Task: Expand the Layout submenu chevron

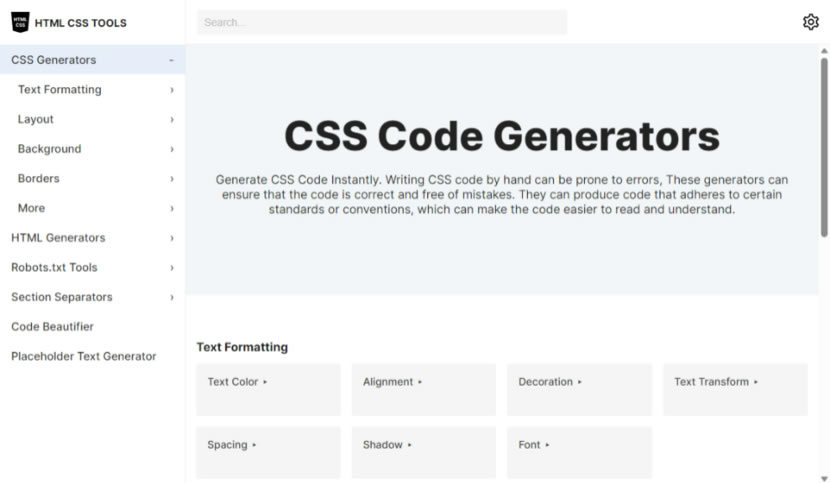Action: (172, 120)
